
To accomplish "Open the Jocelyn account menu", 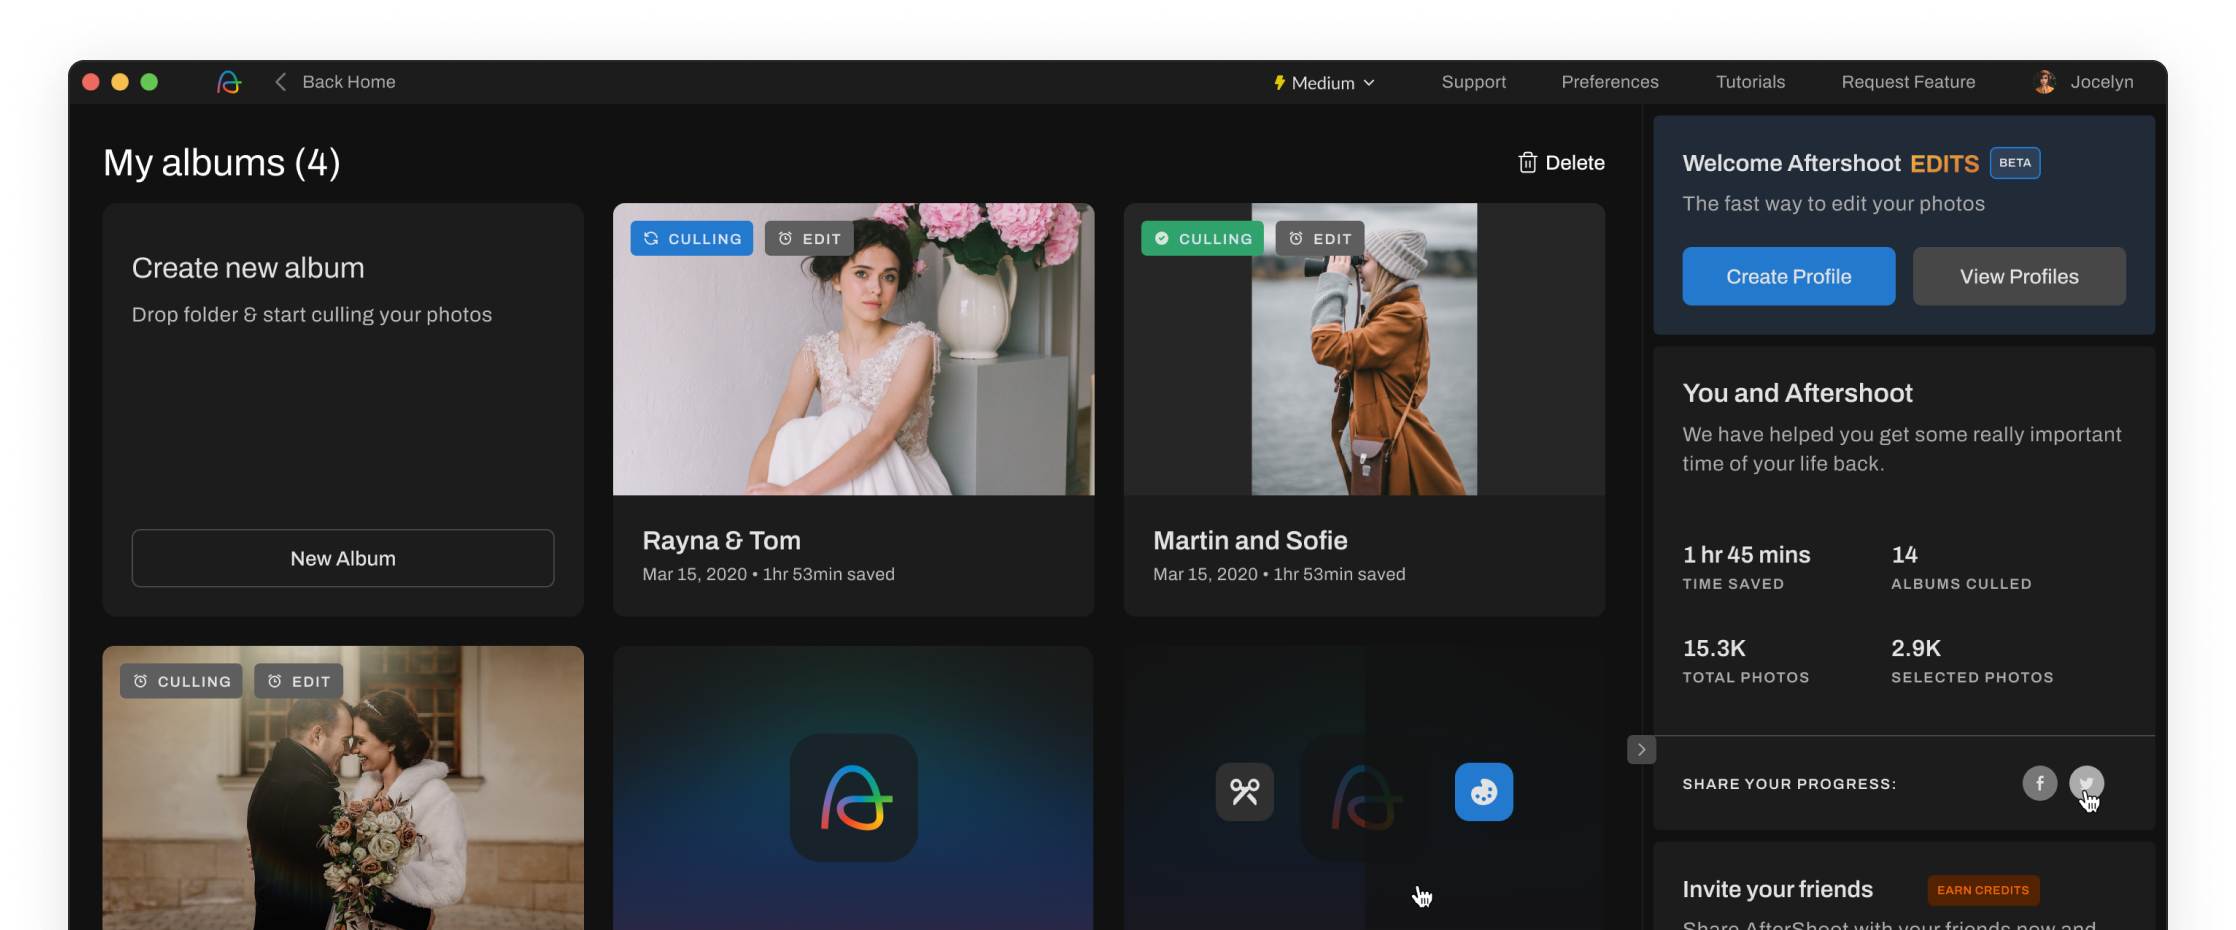I will pos(2101,82).
